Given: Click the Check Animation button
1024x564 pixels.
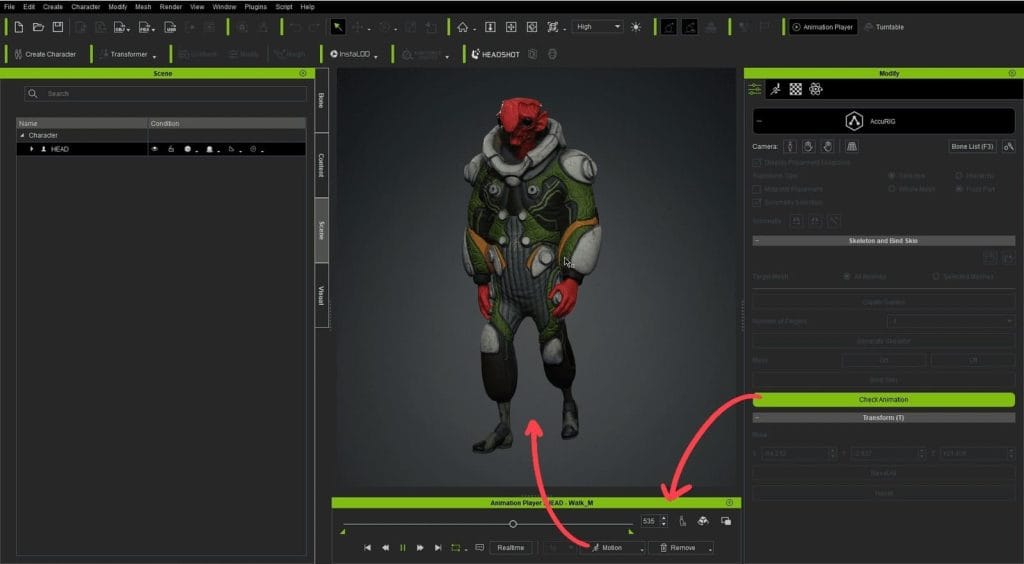Looking at the screenshot, I should pos(883,400).
